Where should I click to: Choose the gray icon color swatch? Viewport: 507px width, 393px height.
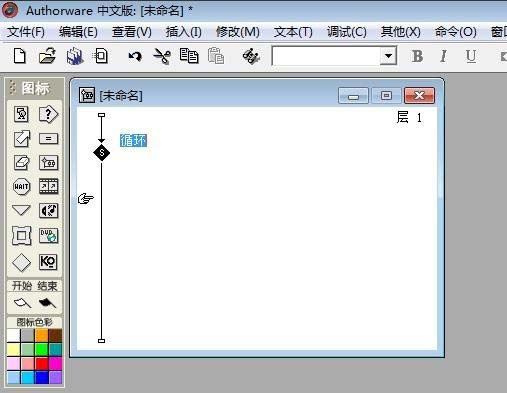(28, 336)
